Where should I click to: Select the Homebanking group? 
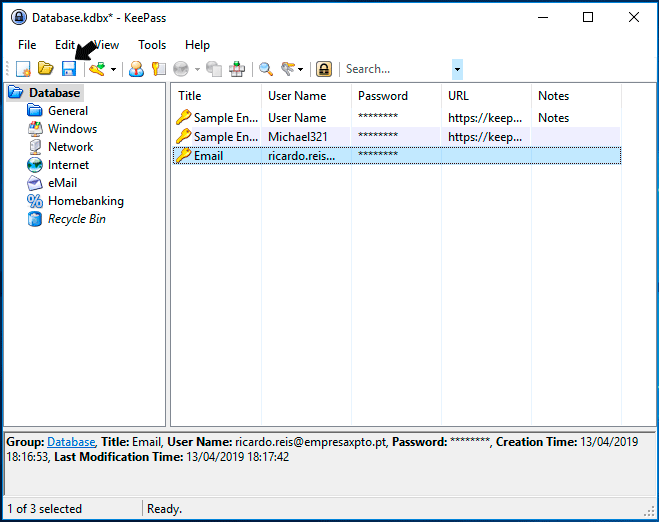click(86, 201)
